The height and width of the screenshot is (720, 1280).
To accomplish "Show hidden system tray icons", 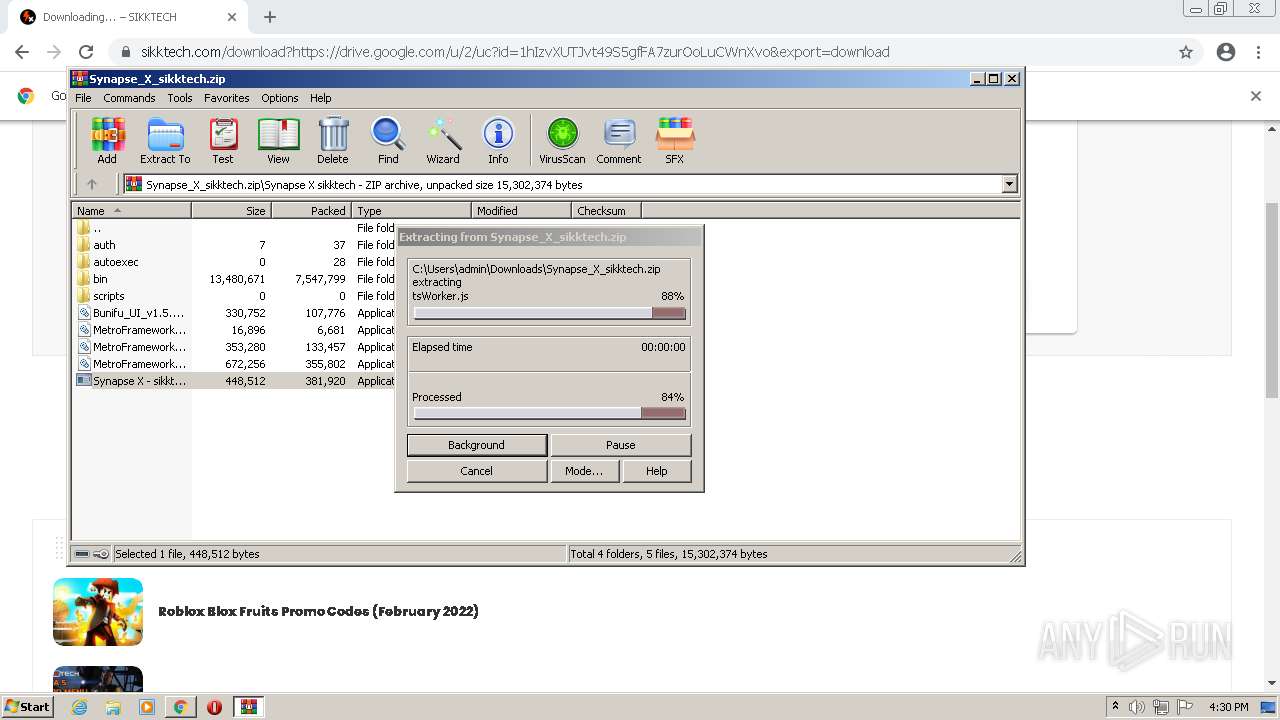I will coord(1115,707).
